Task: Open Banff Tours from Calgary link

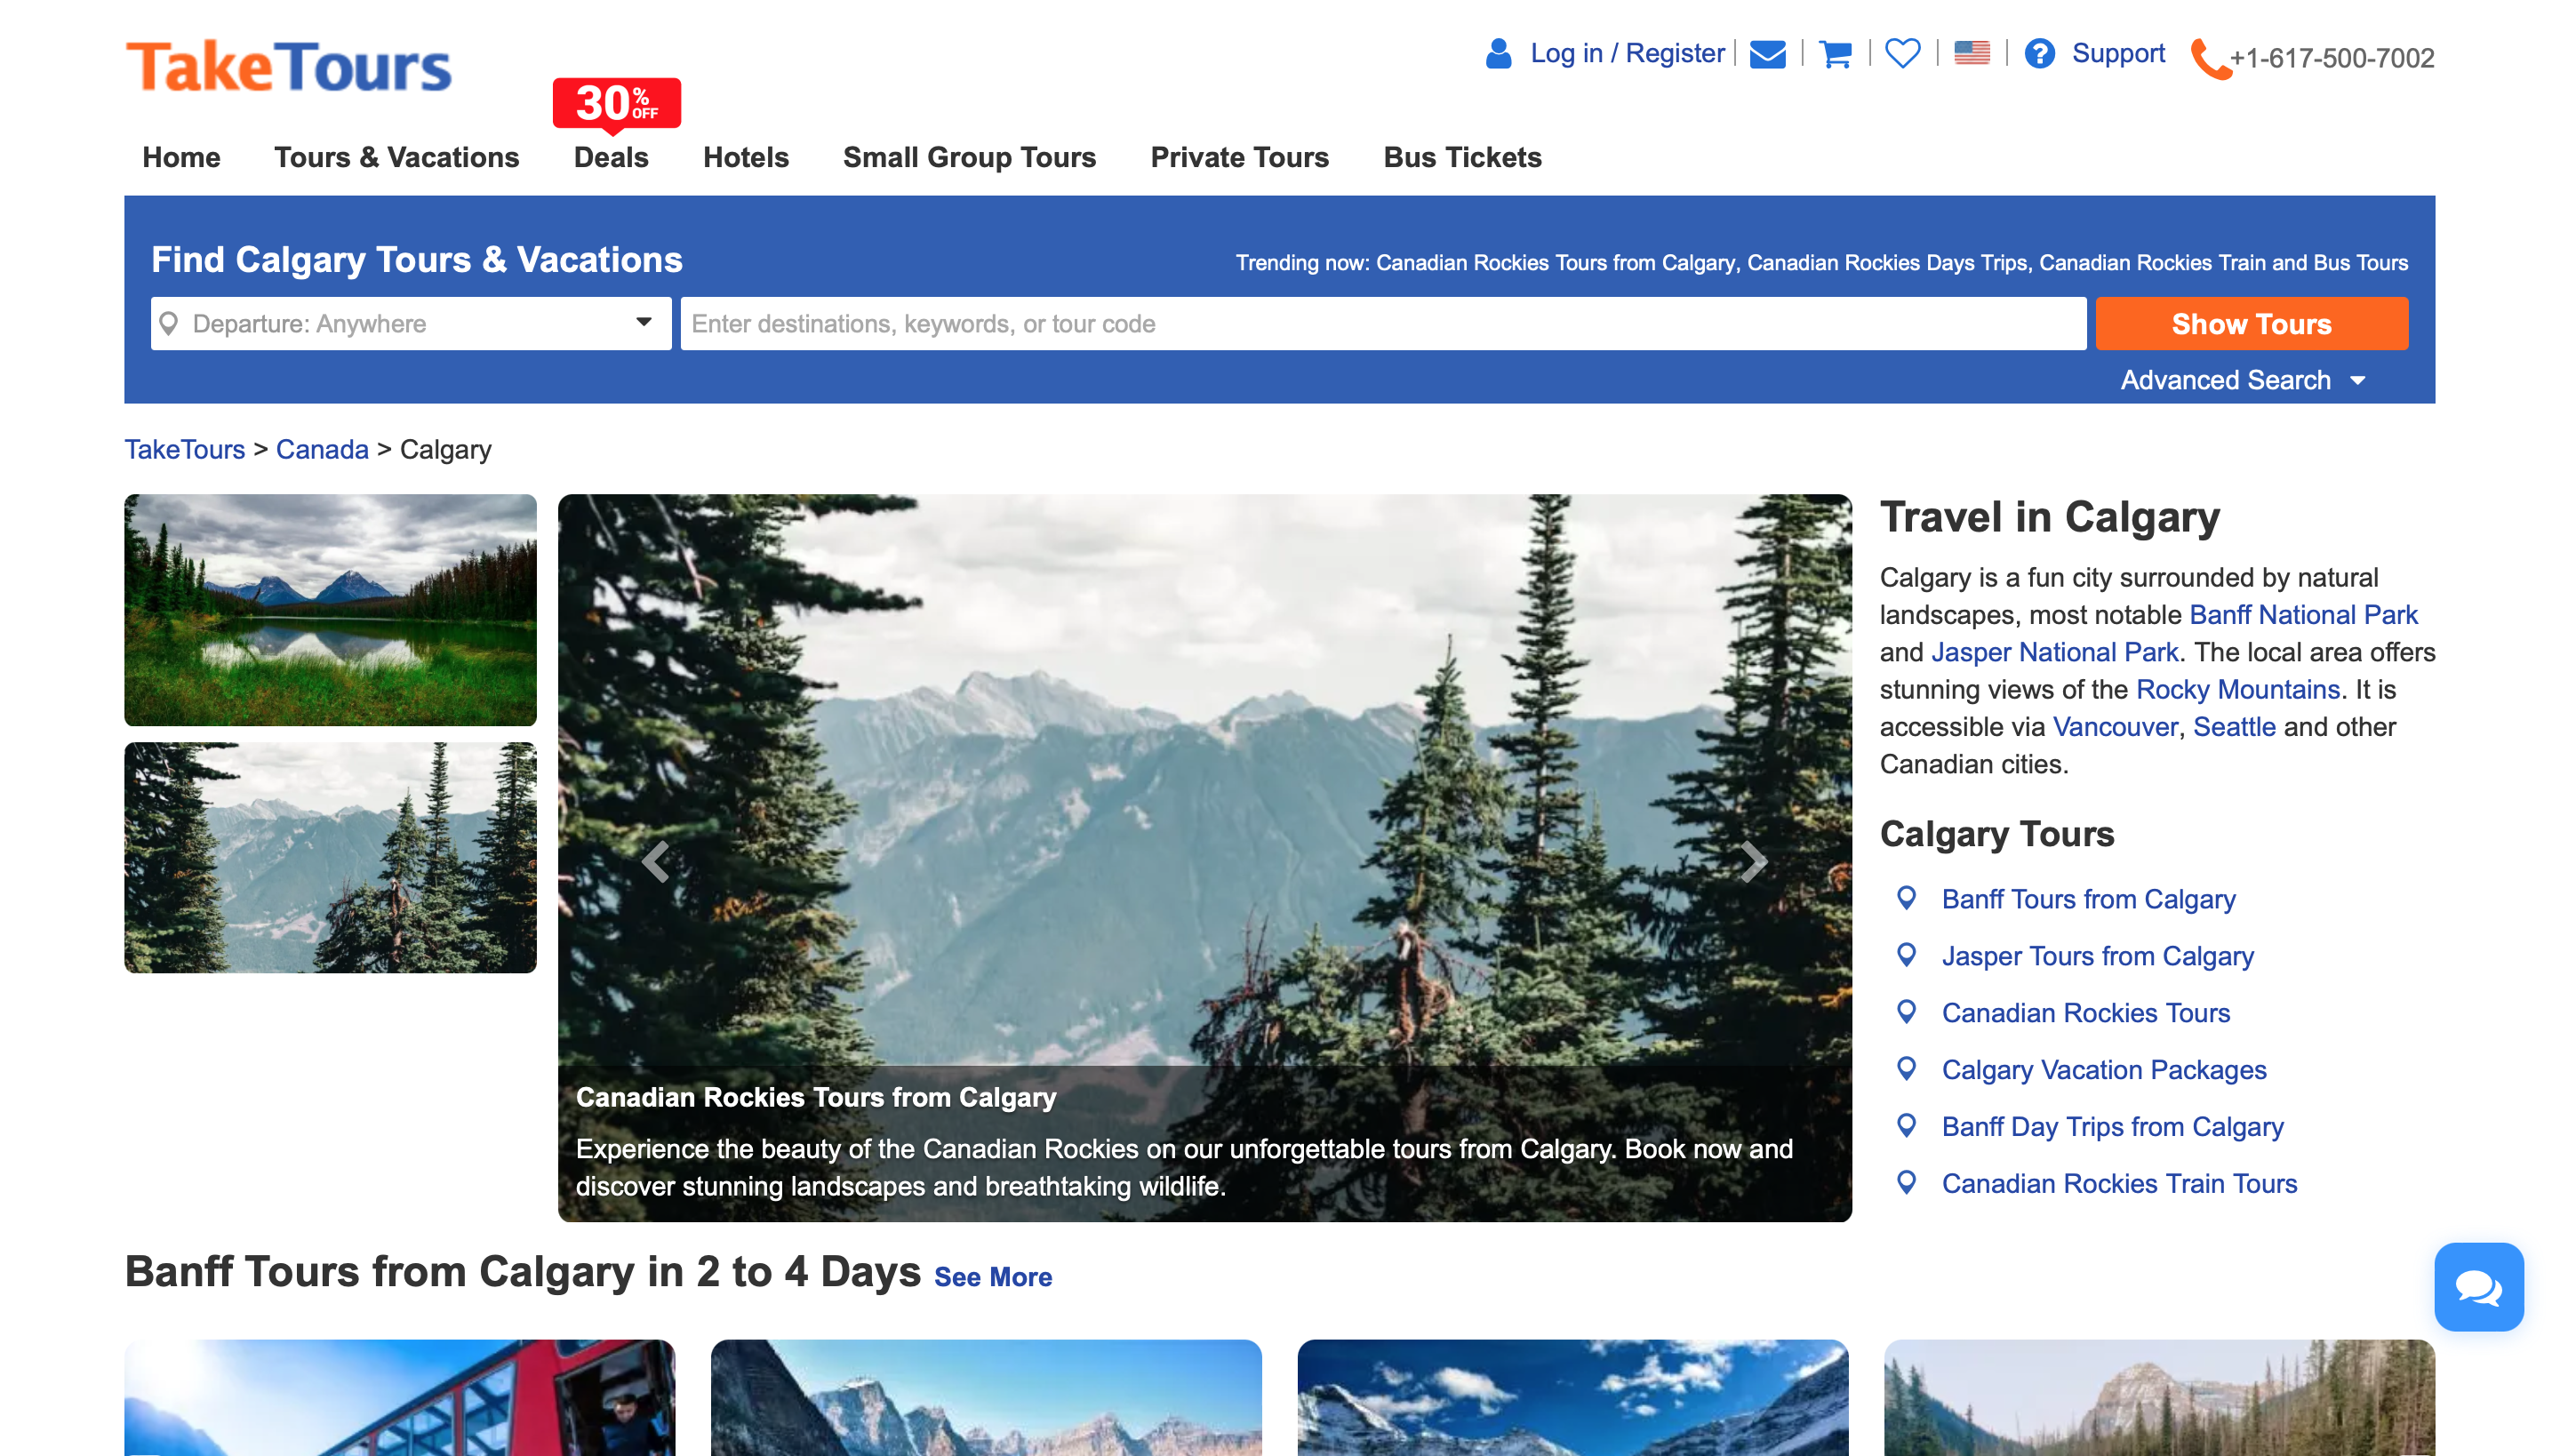Action: click(x=2088, y=899)
